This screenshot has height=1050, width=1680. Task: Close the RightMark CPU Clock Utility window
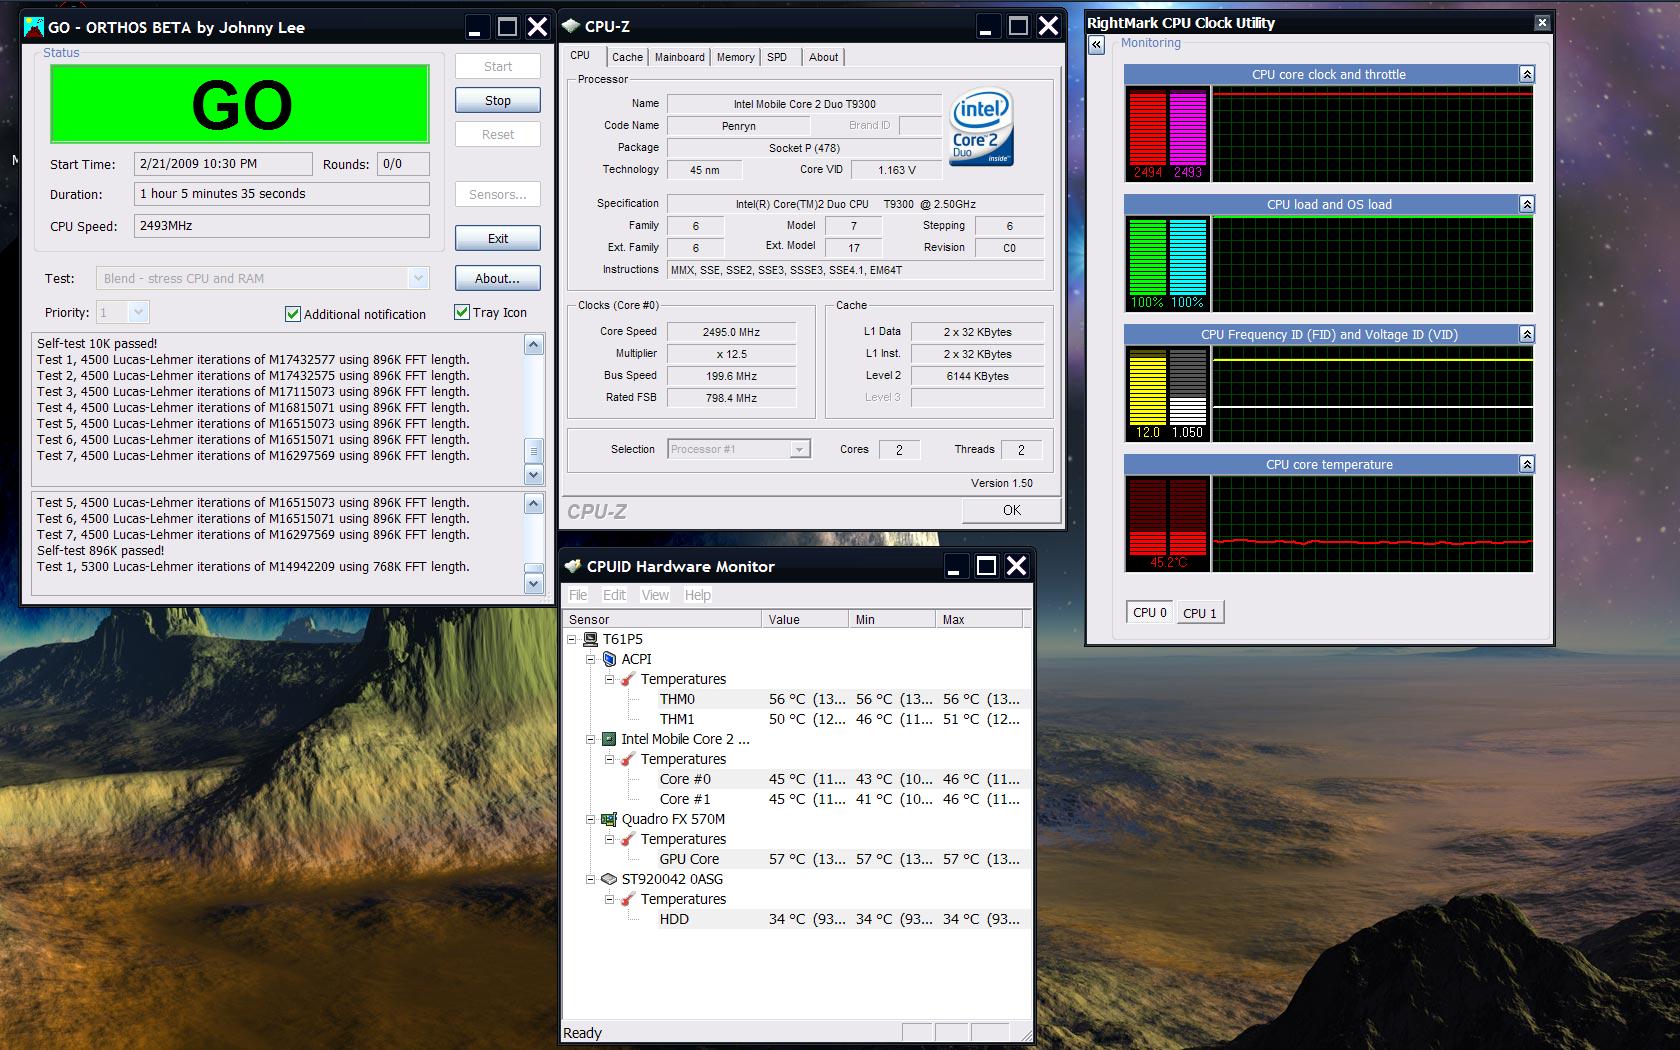click(1542, 22)
